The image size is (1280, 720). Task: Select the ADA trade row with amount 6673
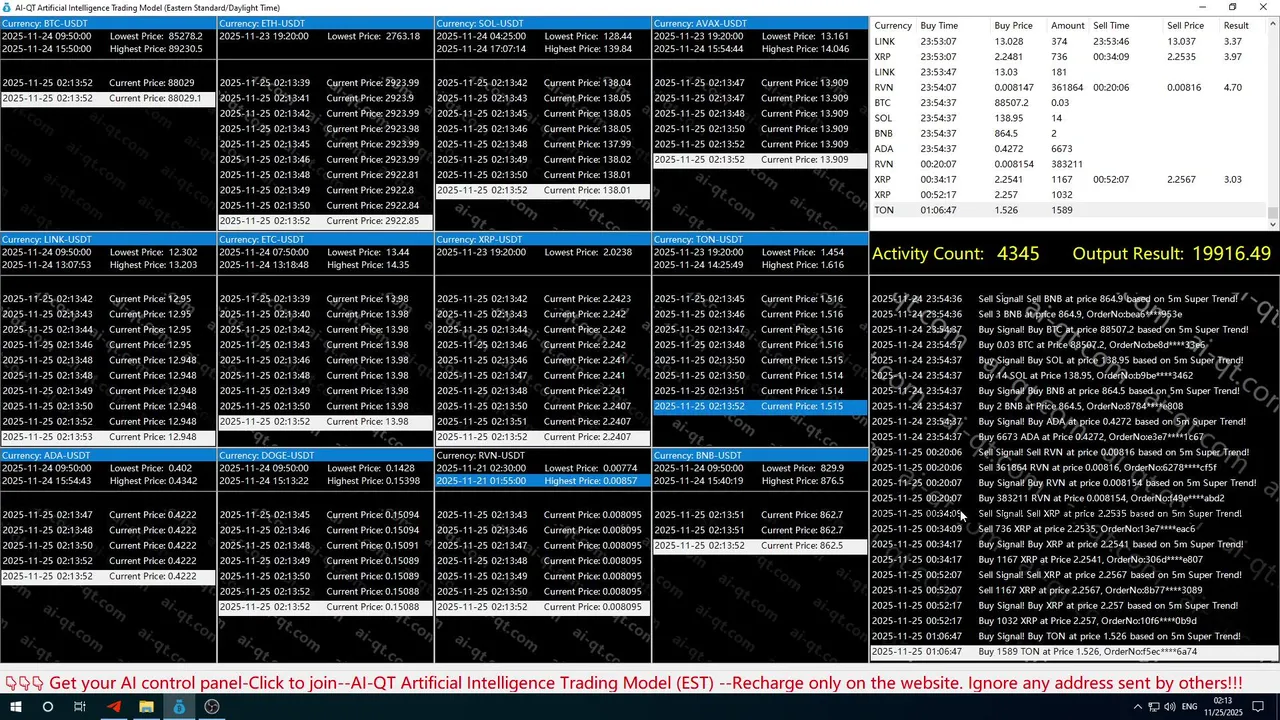(x=1068, y=149)
